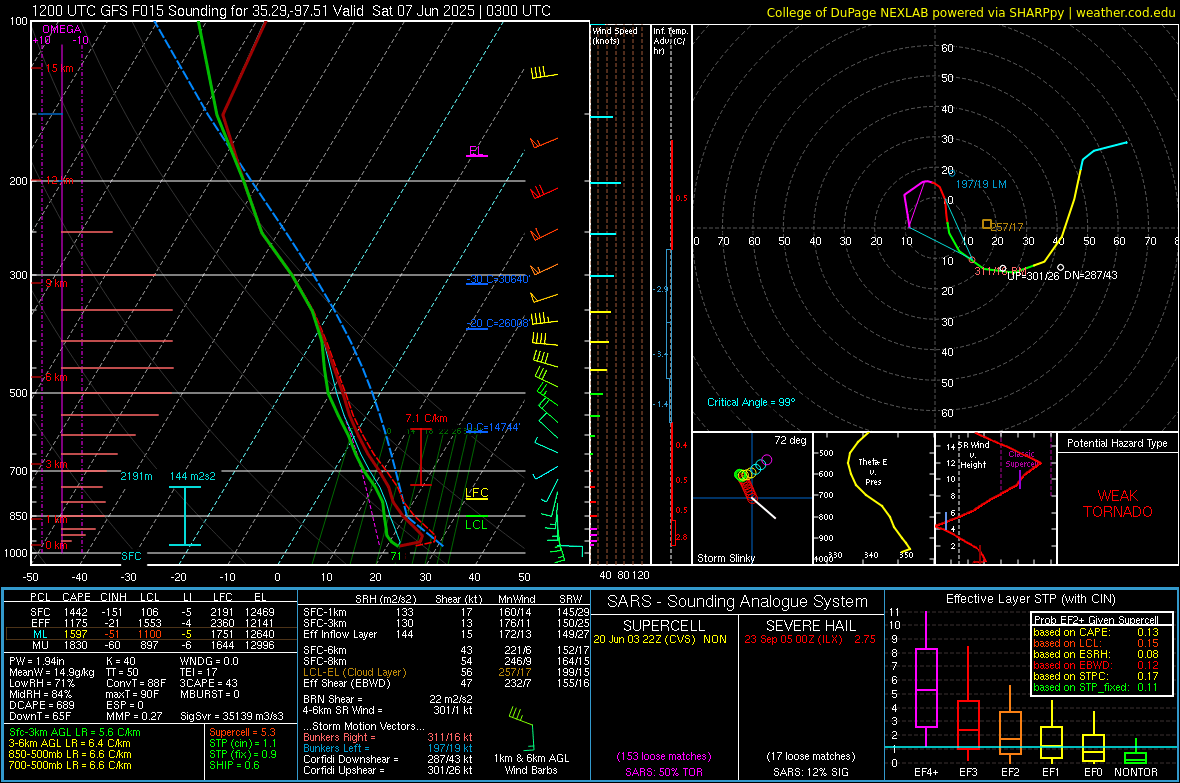Click the Wind Speed (knots) panel header
Viewport: 1180px width, 783px height.
point(615,35)
